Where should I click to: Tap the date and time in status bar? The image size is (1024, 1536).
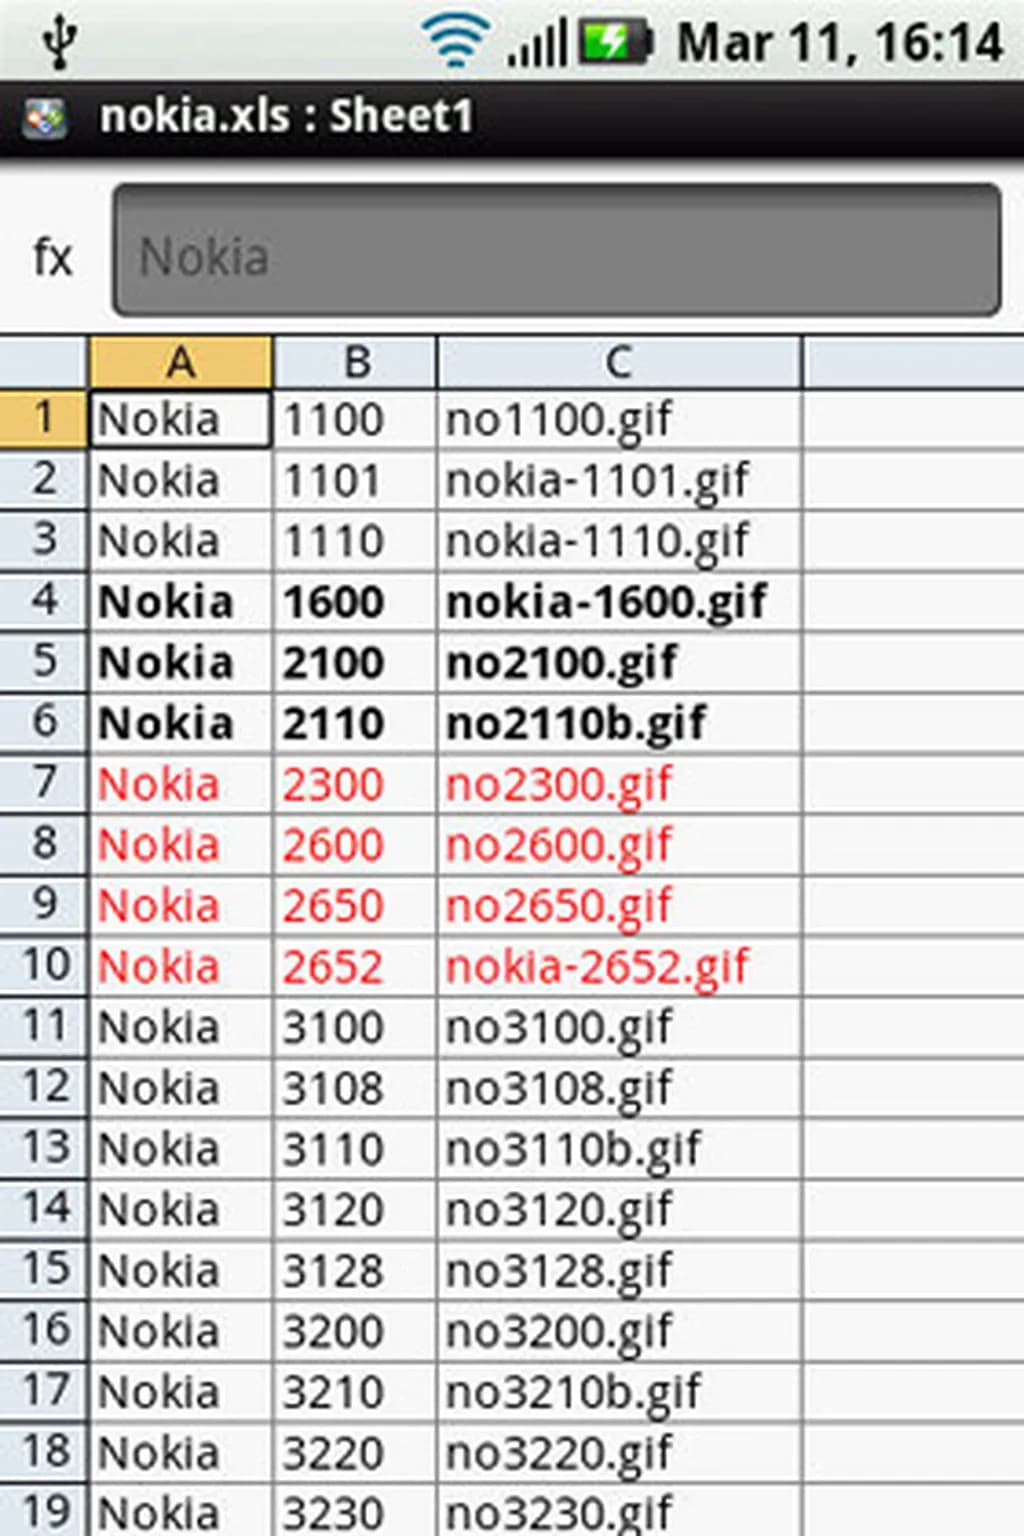pyautogui.click(x=838, y=44)
